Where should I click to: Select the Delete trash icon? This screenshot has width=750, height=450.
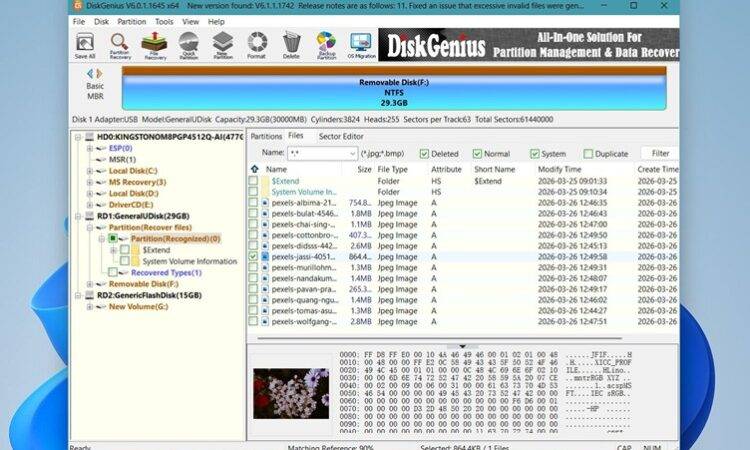coord(291,45)
